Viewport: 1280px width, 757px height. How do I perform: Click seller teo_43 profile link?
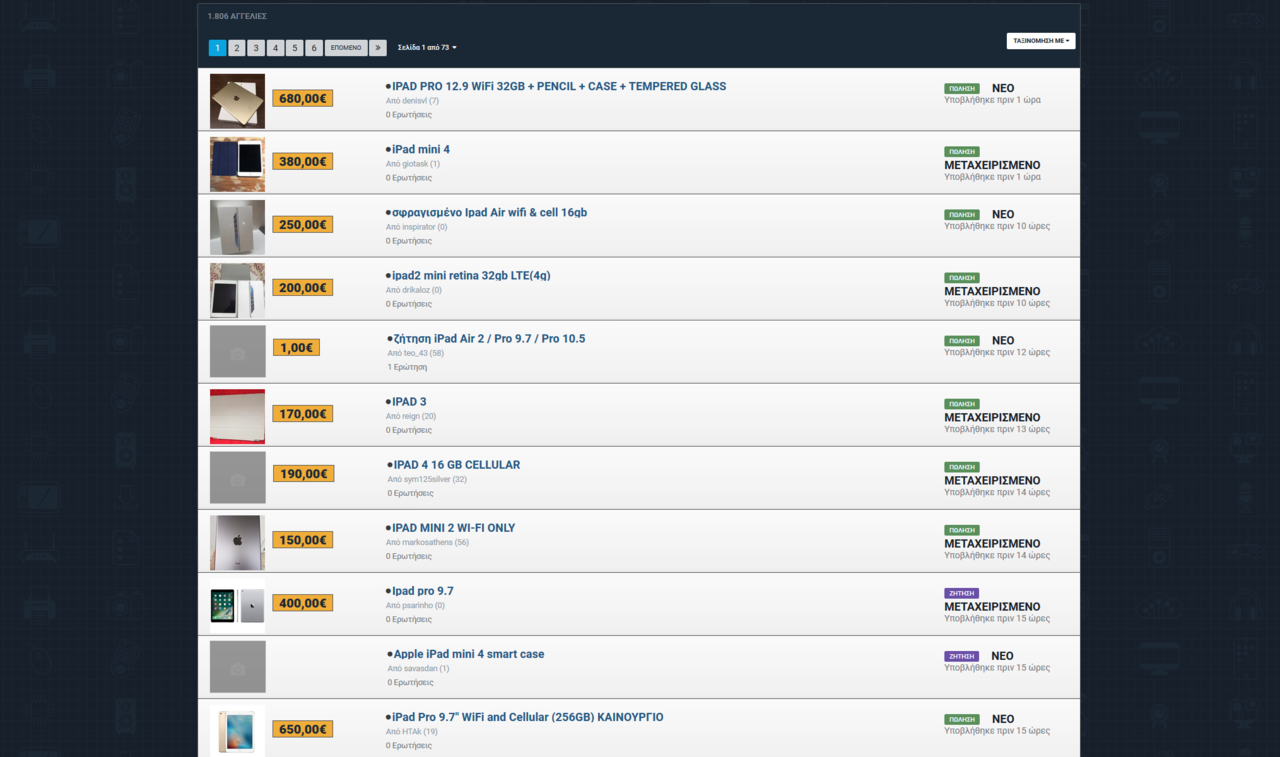pyautogui.click(x=416, y=353)
